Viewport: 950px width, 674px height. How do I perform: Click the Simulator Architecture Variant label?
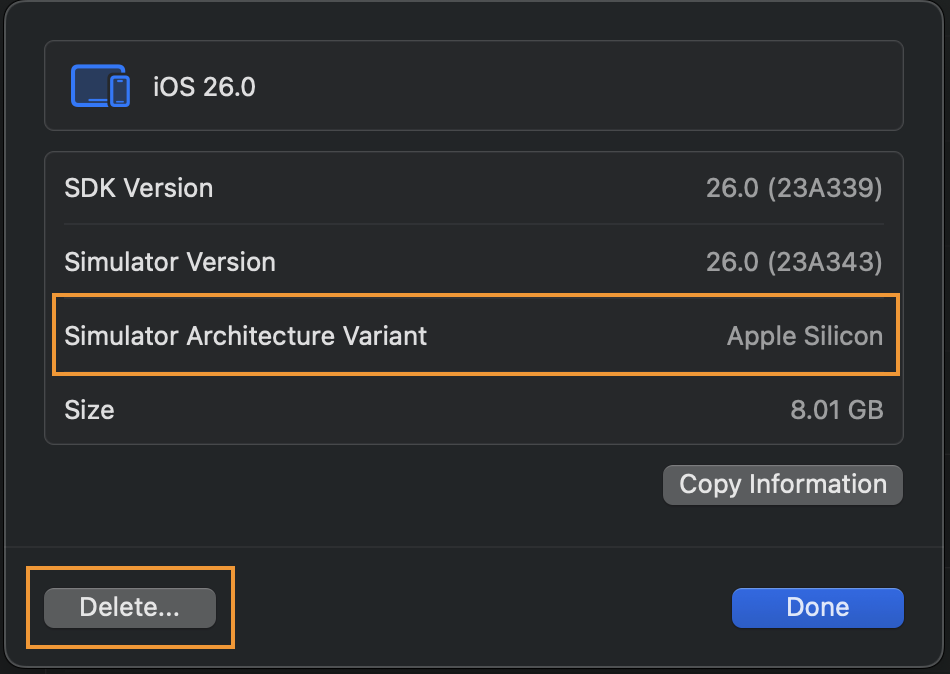click(245, 336)
